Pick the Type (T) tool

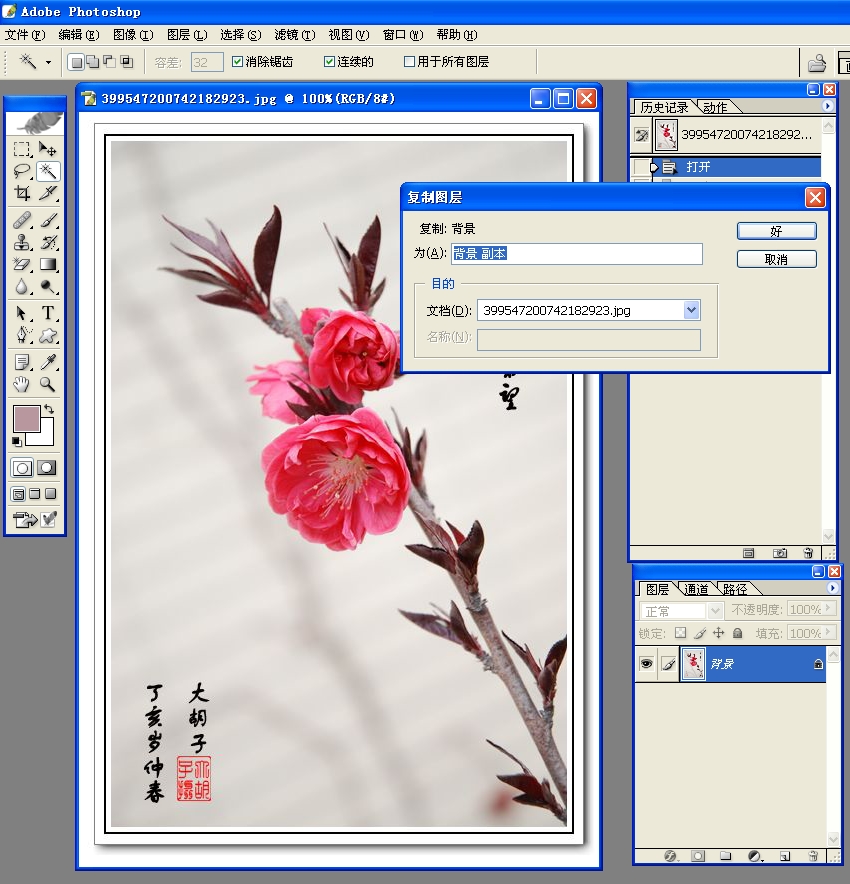(47, 314)
